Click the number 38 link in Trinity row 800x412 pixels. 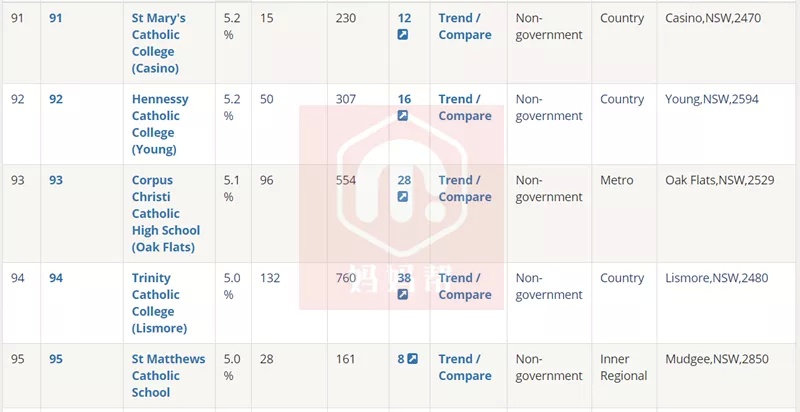pyautogui.click(x=404, y=278)
